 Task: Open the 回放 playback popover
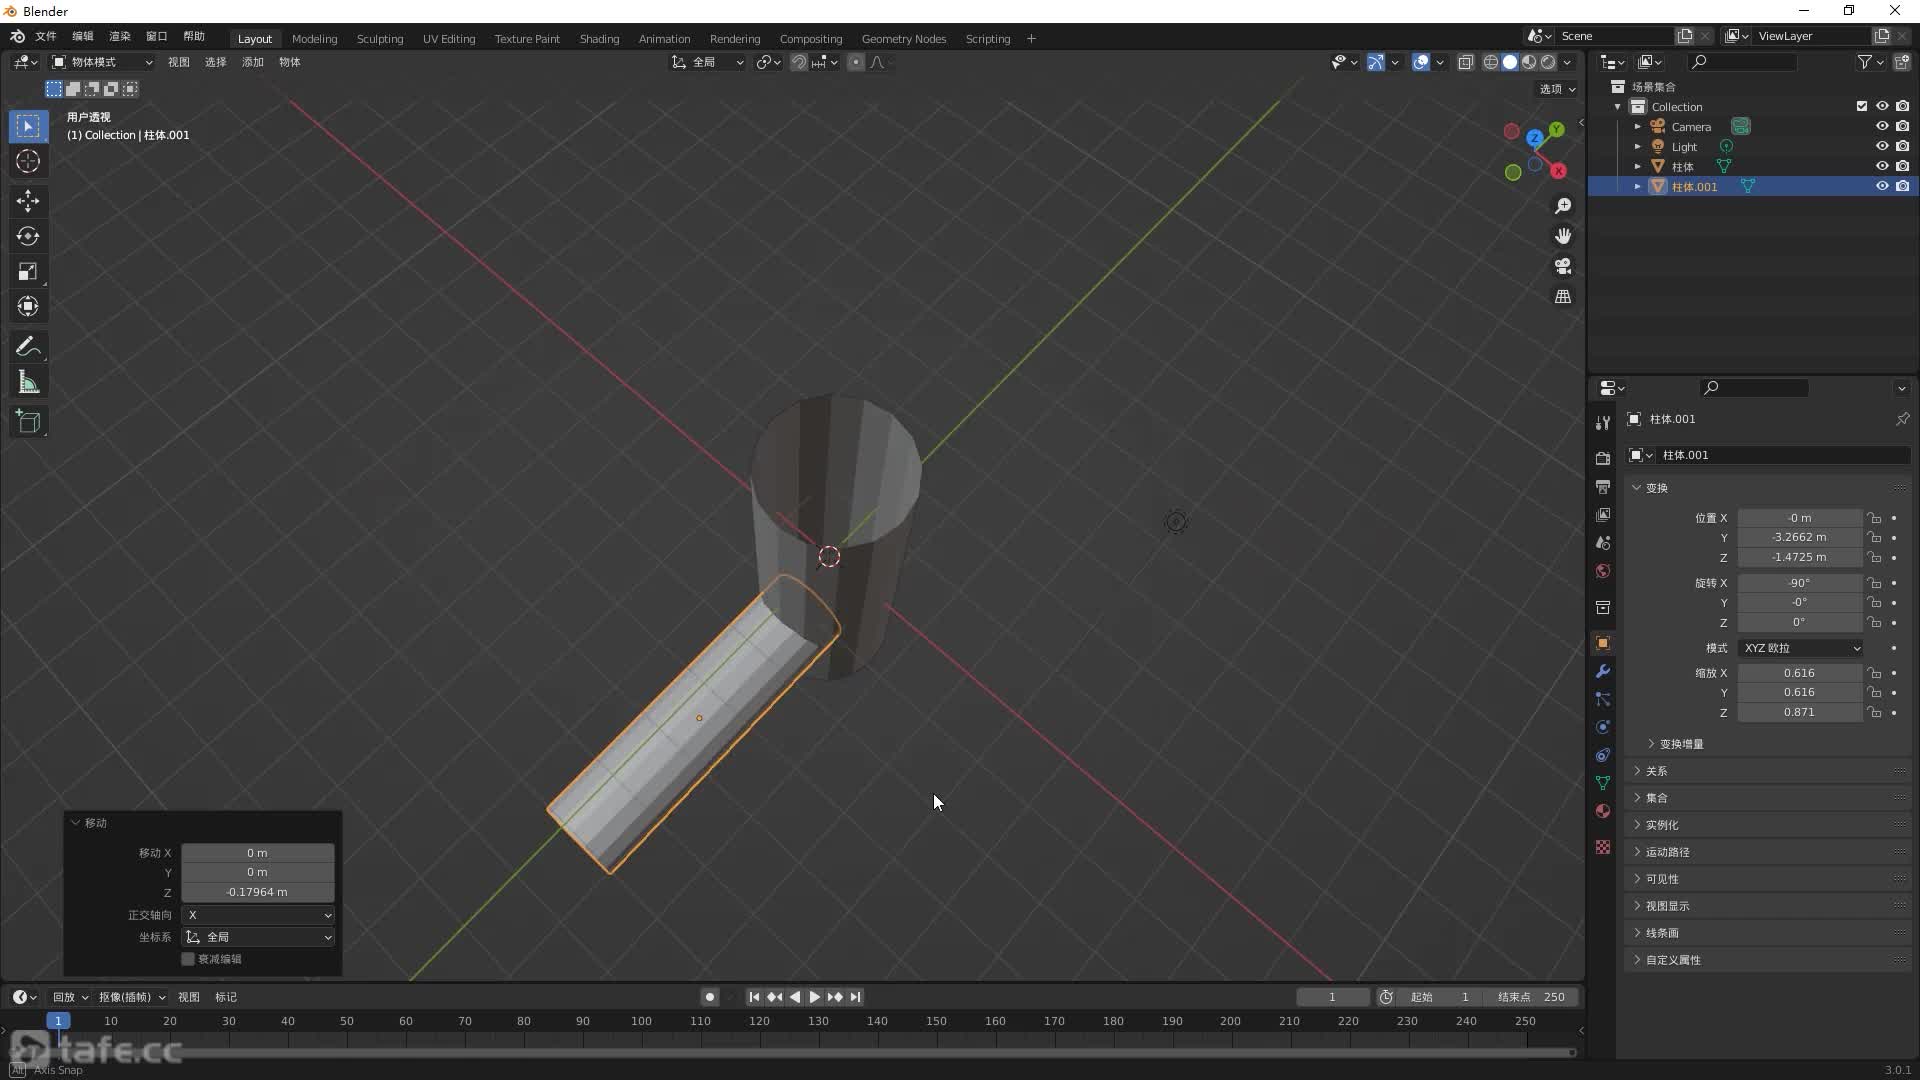[x=70, y=997]
